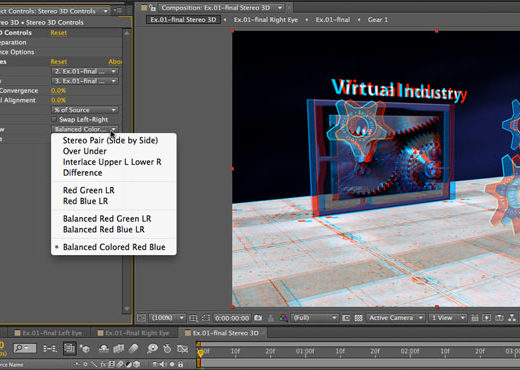Open the Composition name dropdown arrow
This screenshot has width=520, height=370.
pos(280,8)
